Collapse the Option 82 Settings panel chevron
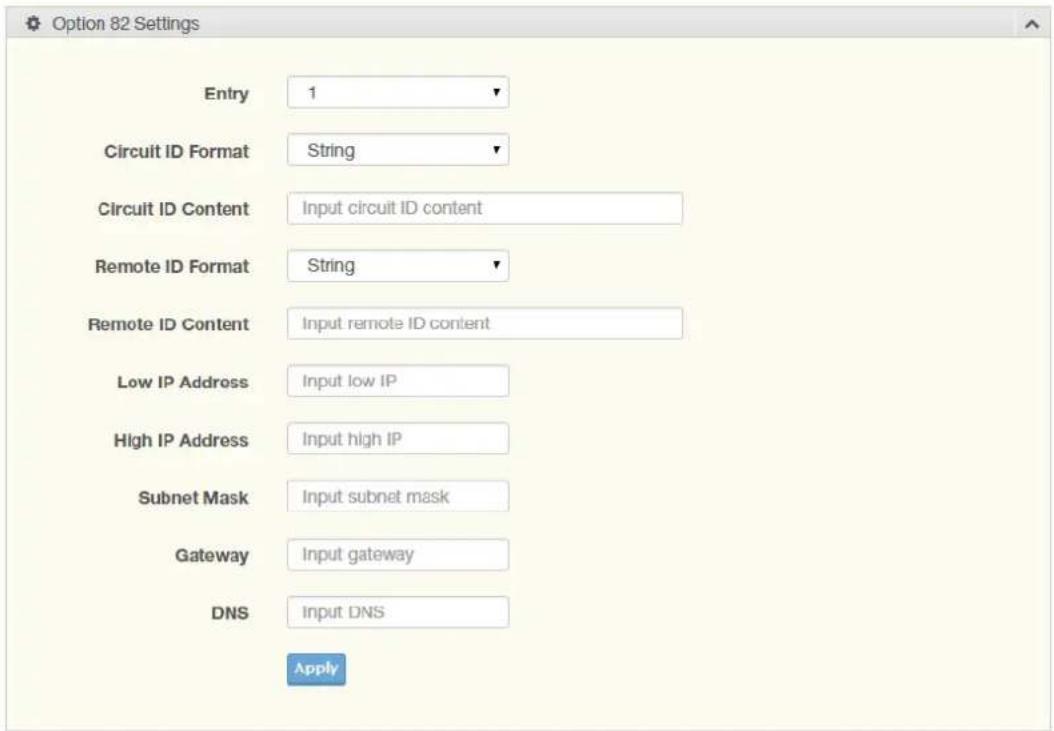Screen dimensions: 1054x731 [1032, 24]
